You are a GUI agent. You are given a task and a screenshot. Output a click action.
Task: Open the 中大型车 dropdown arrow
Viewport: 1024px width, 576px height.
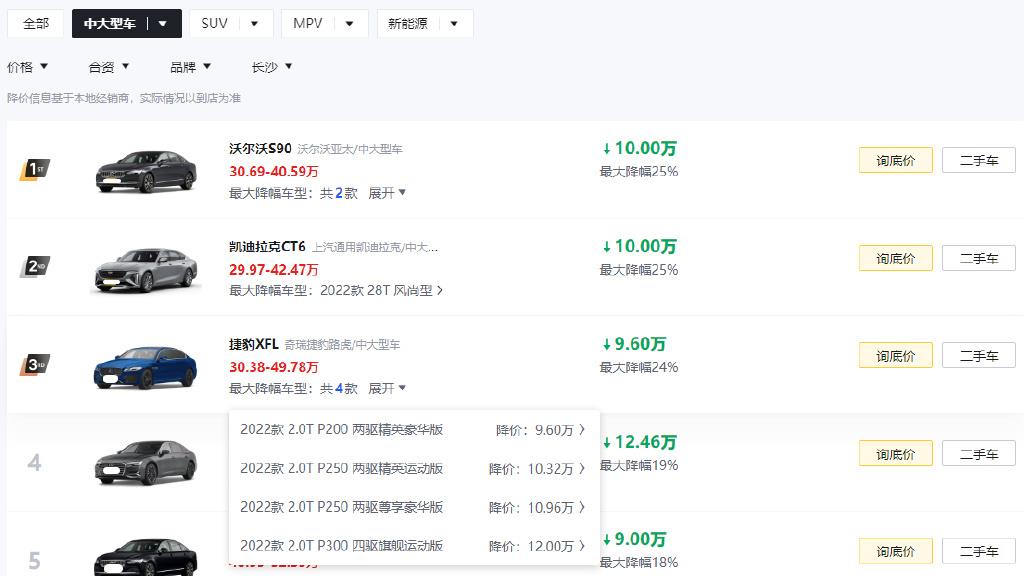(x=163, y=24)
